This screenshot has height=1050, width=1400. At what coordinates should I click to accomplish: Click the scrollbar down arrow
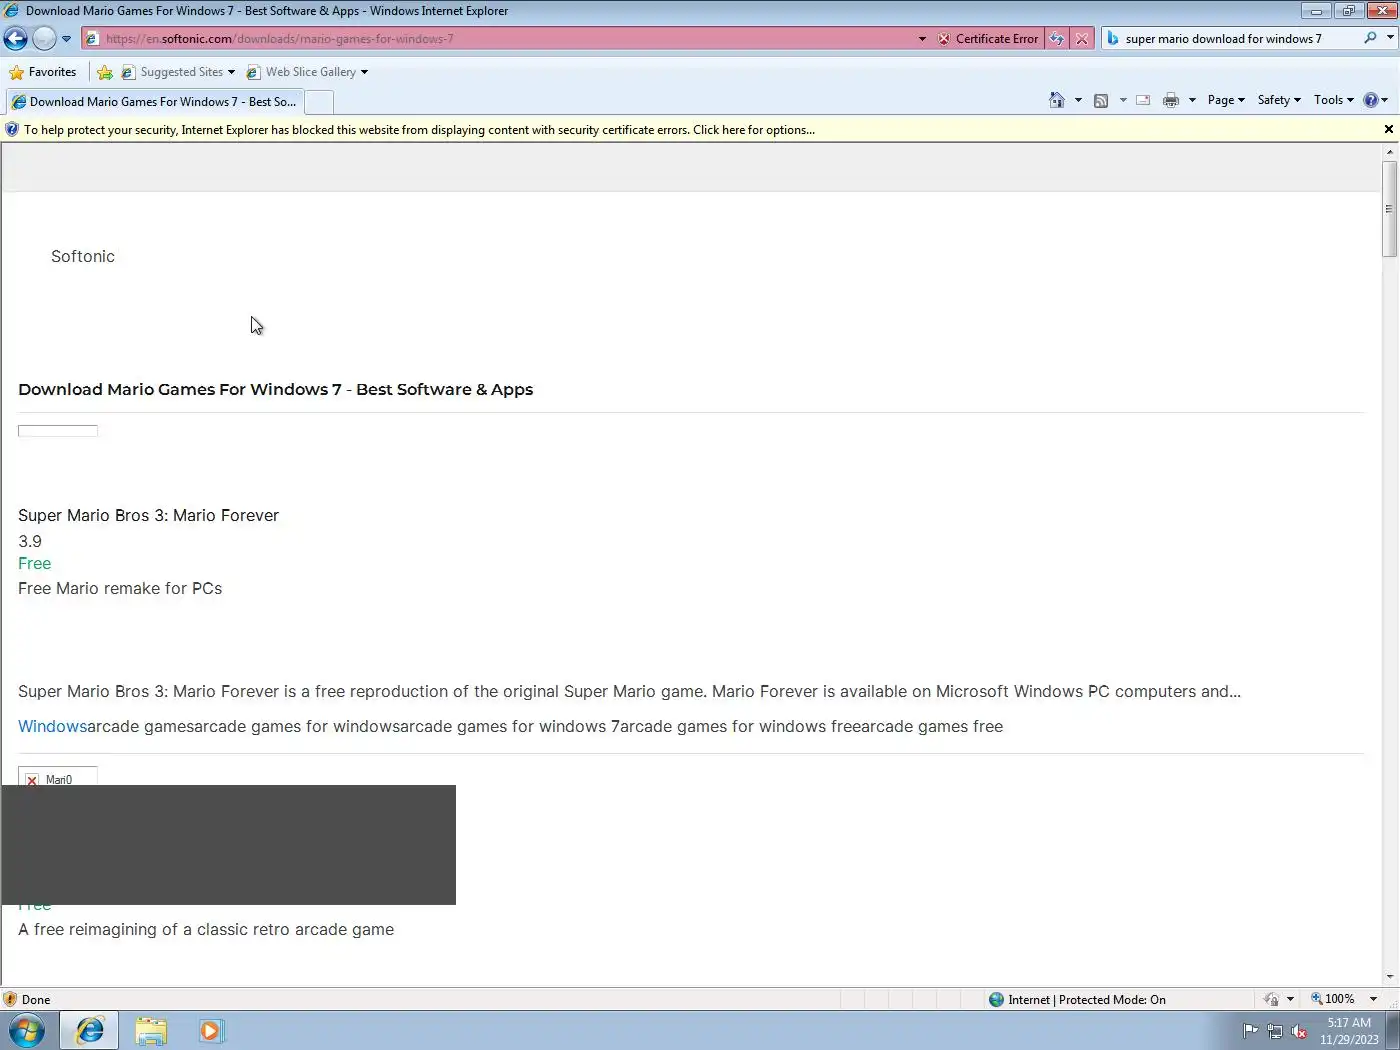click(1389, 977)
